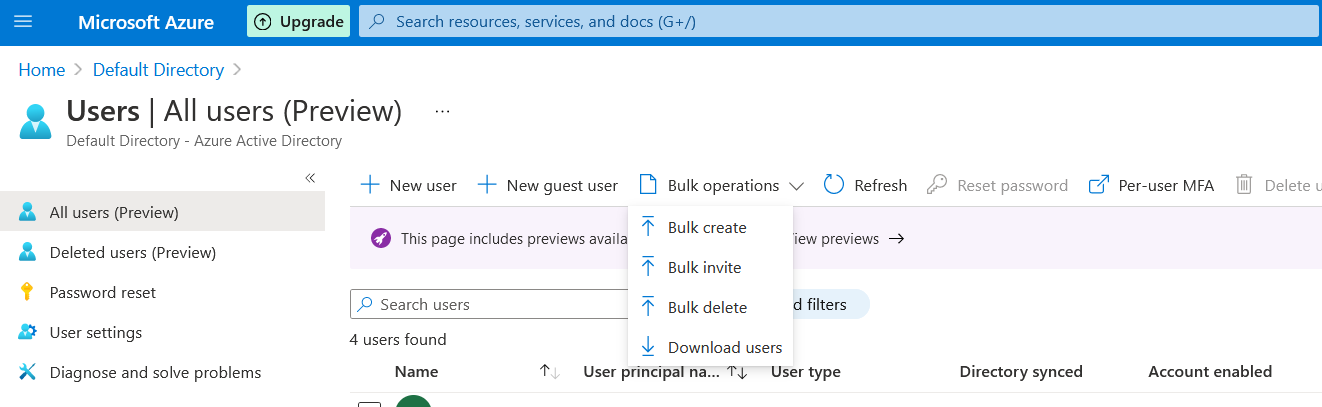Click the Directory synced column header
This screenshot has height=407, width=1322.
coord(1021,371)
